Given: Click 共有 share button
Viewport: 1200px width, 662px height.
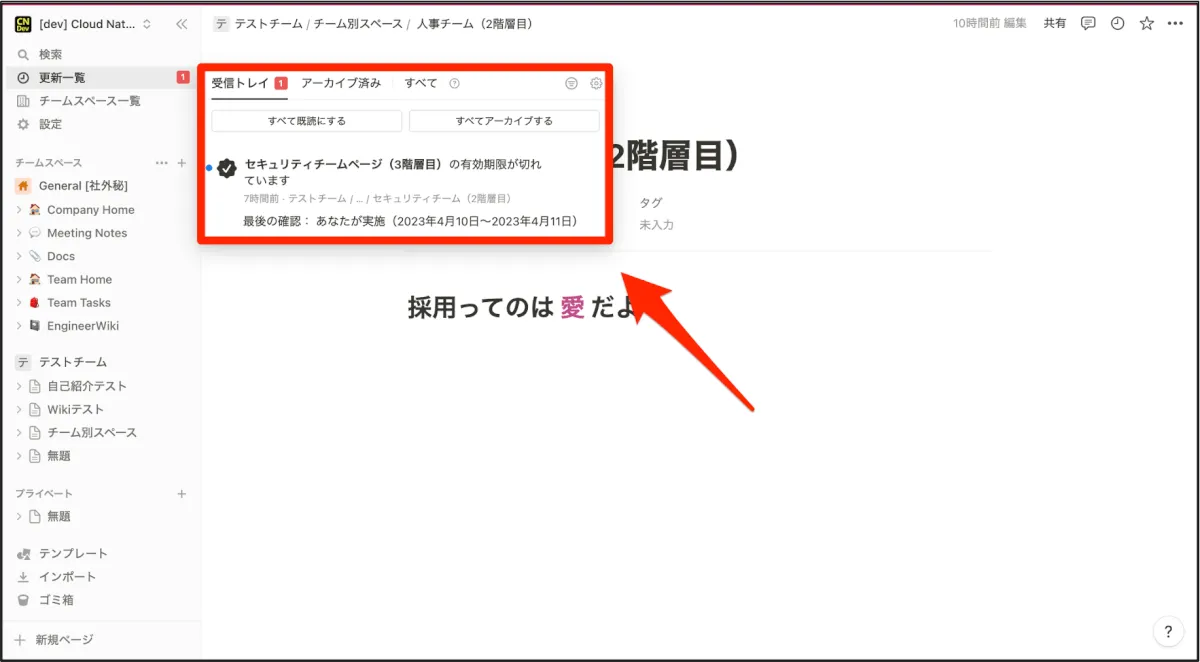Looking at the screenshot, I should pyautogui.click(x=1055, y=24).
